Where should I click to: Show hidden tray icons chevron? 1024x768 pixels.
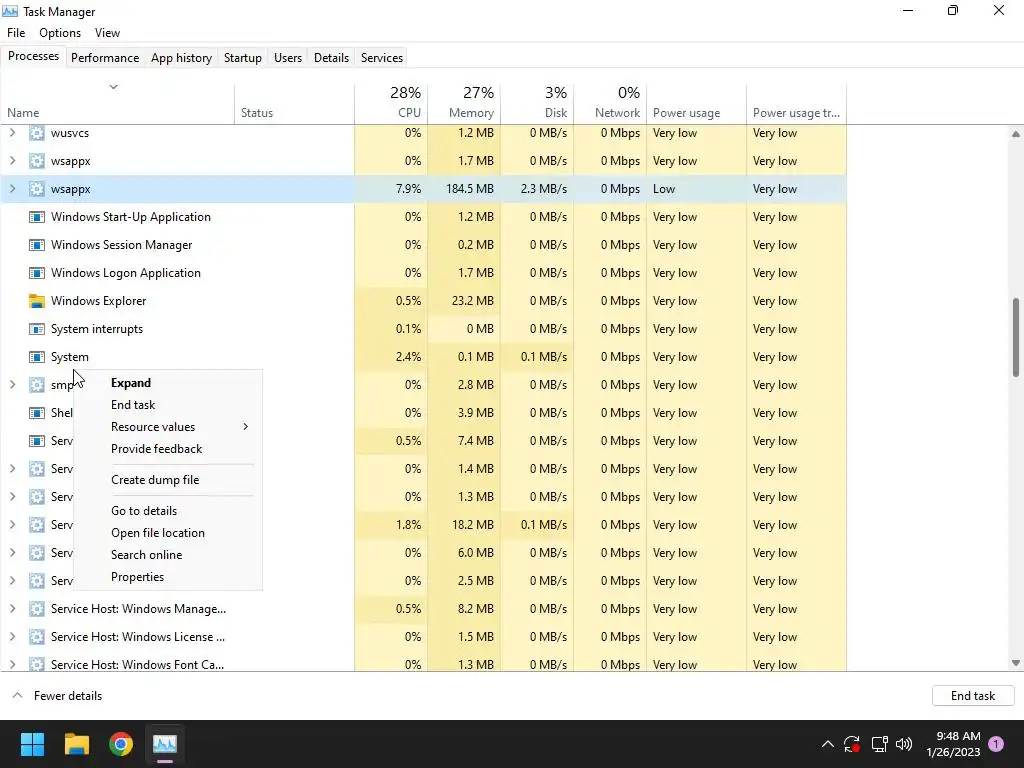(x=827, y=744)
